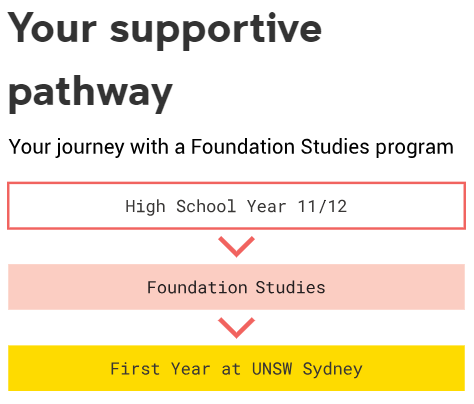Image resolution: width=474 pixels, height=404 pixels.
Task: Click the word 'School' in the outlined box
Action: [x=206, y=206]
